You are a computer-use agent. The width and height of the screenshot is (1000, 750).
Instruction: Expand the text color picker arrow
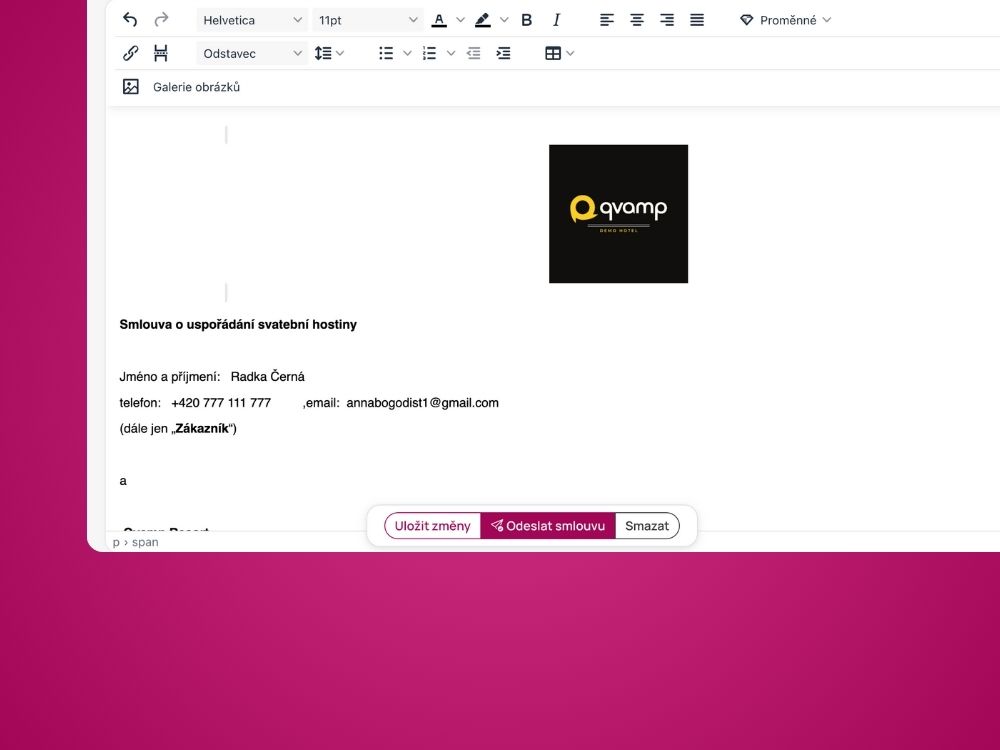[x=460, y=20]
